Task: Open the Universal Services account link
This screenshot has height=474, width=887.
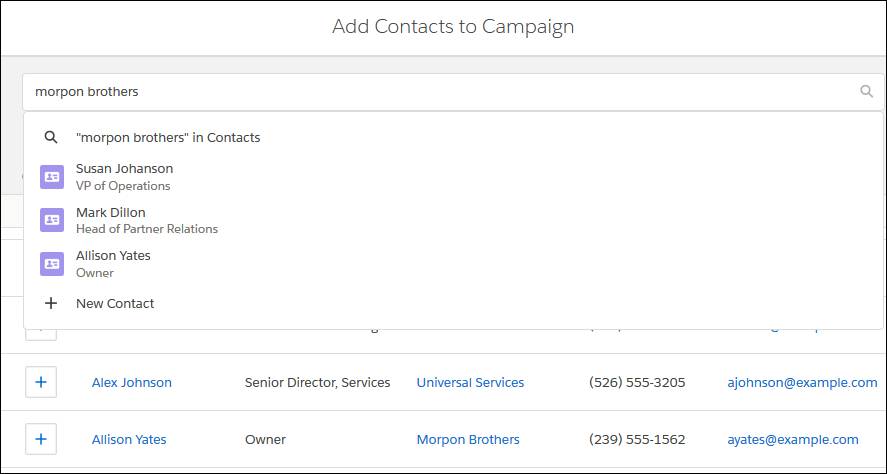Action: point(470,382)
